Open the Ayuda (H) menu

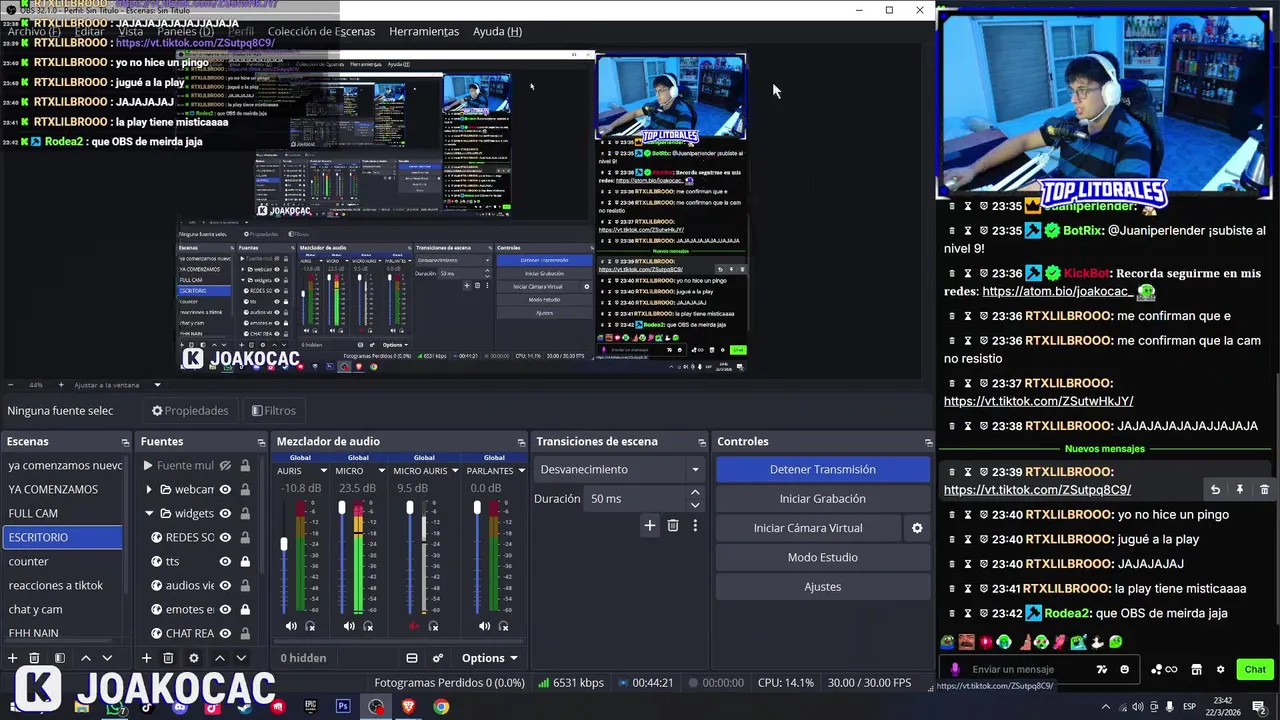(497, 31)
